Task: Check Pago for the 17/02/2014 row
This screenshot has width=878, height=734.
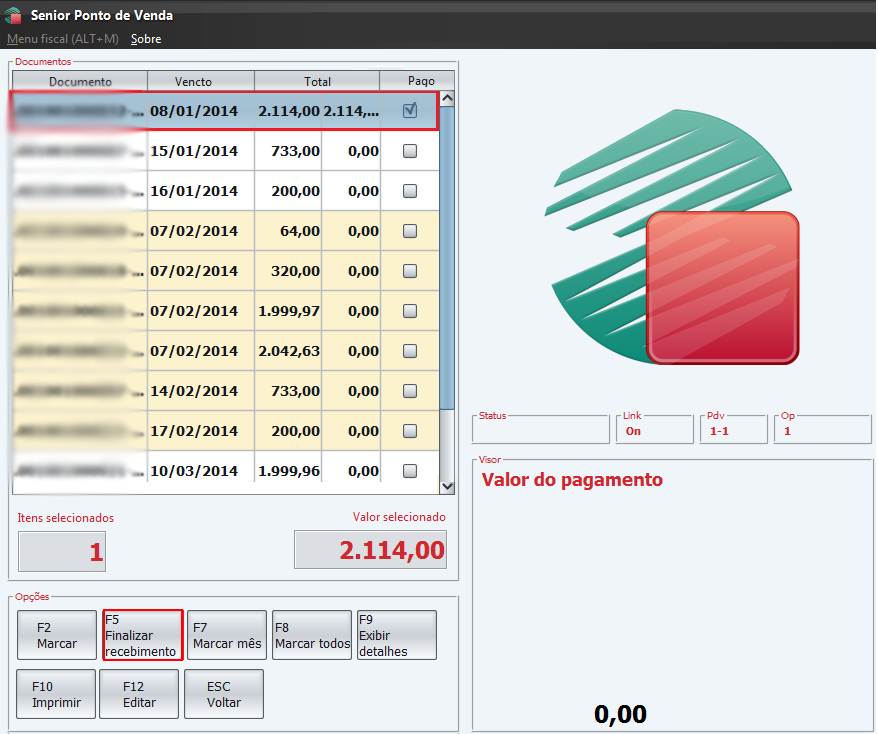Action: coord(410,431)
